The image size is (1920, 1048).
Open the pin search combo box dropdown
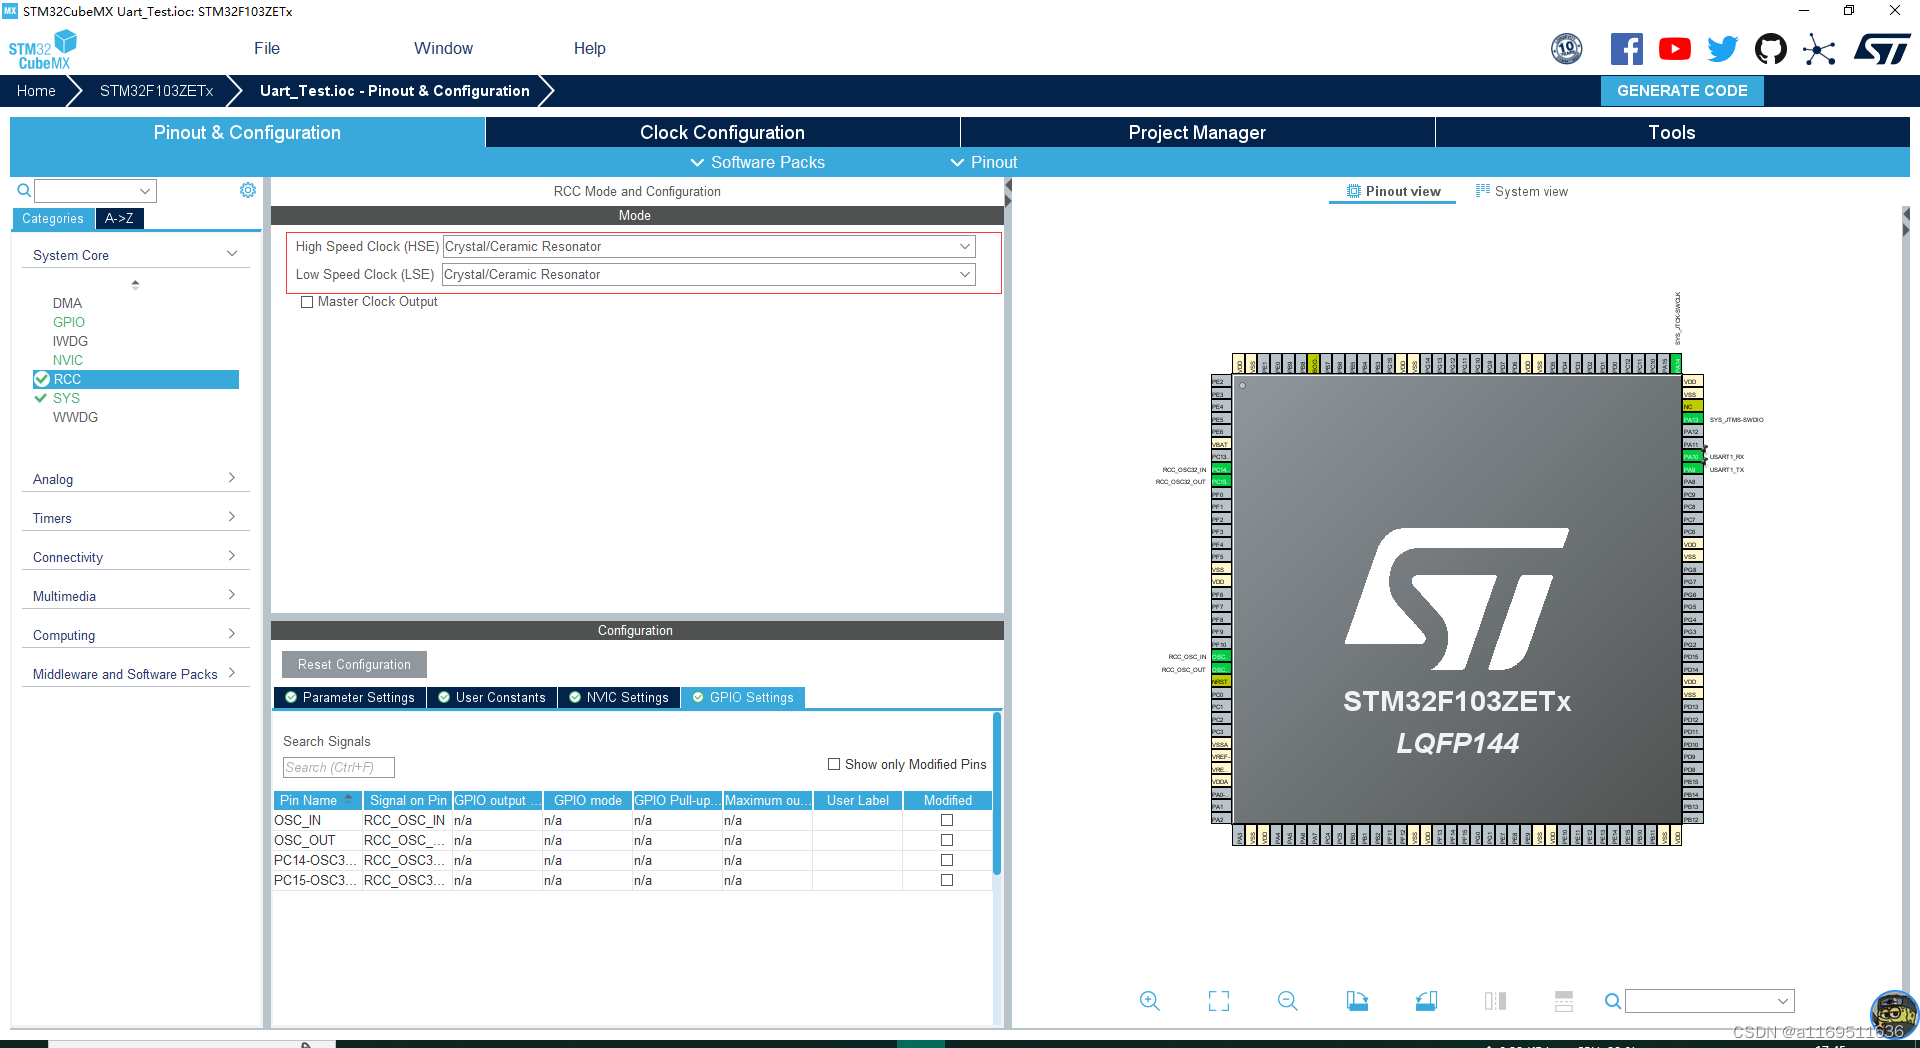[1783, 1001]
